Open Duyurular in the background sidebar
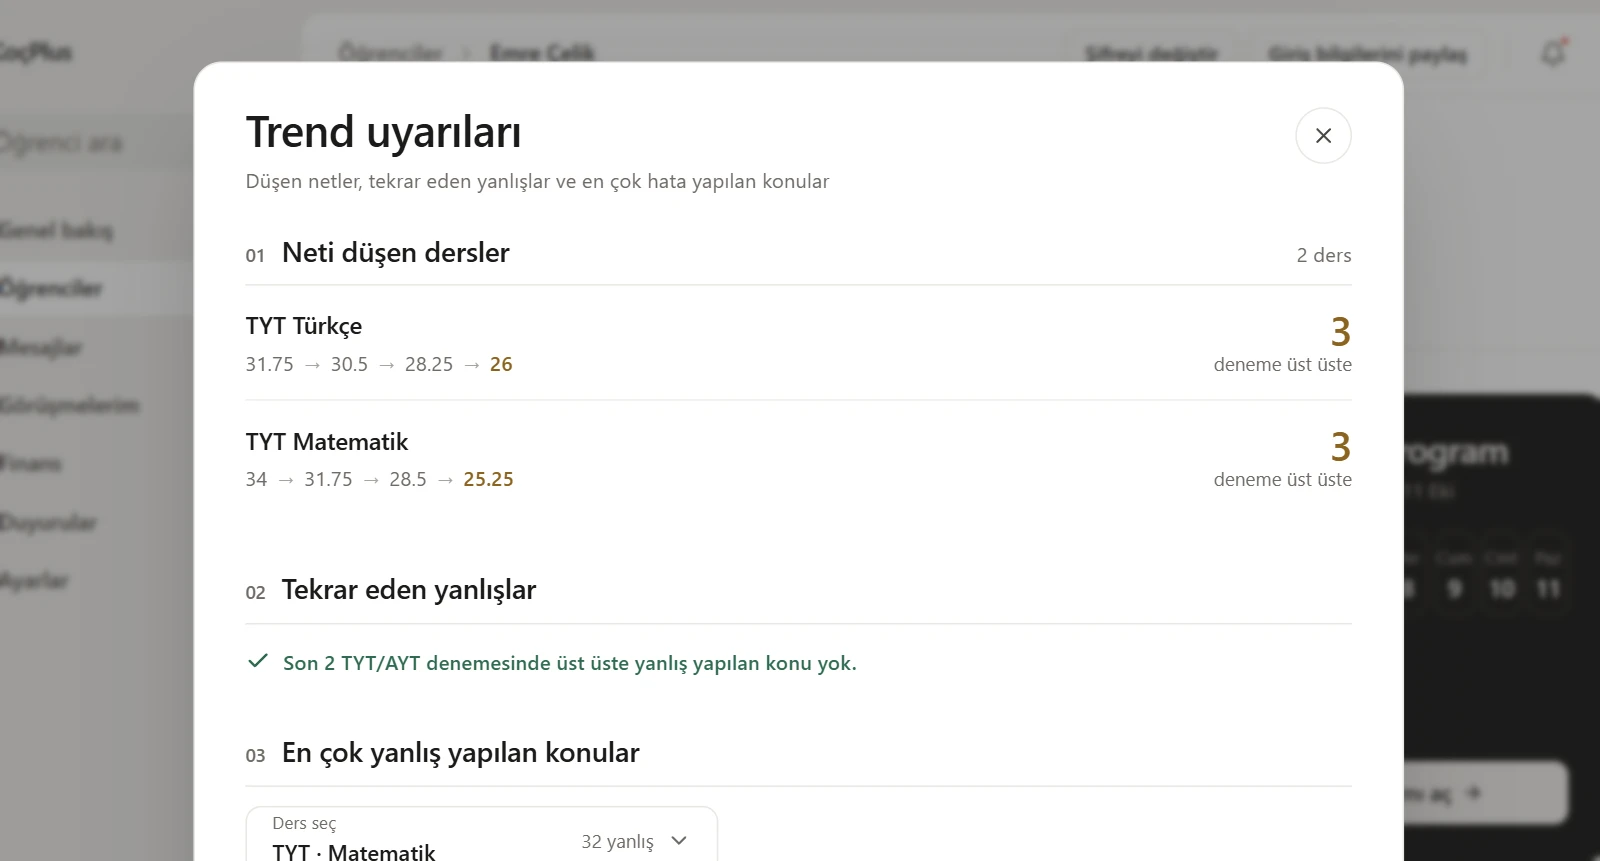Image resolution: width=1600 pixels, height=861 pixels. [48, 522]
